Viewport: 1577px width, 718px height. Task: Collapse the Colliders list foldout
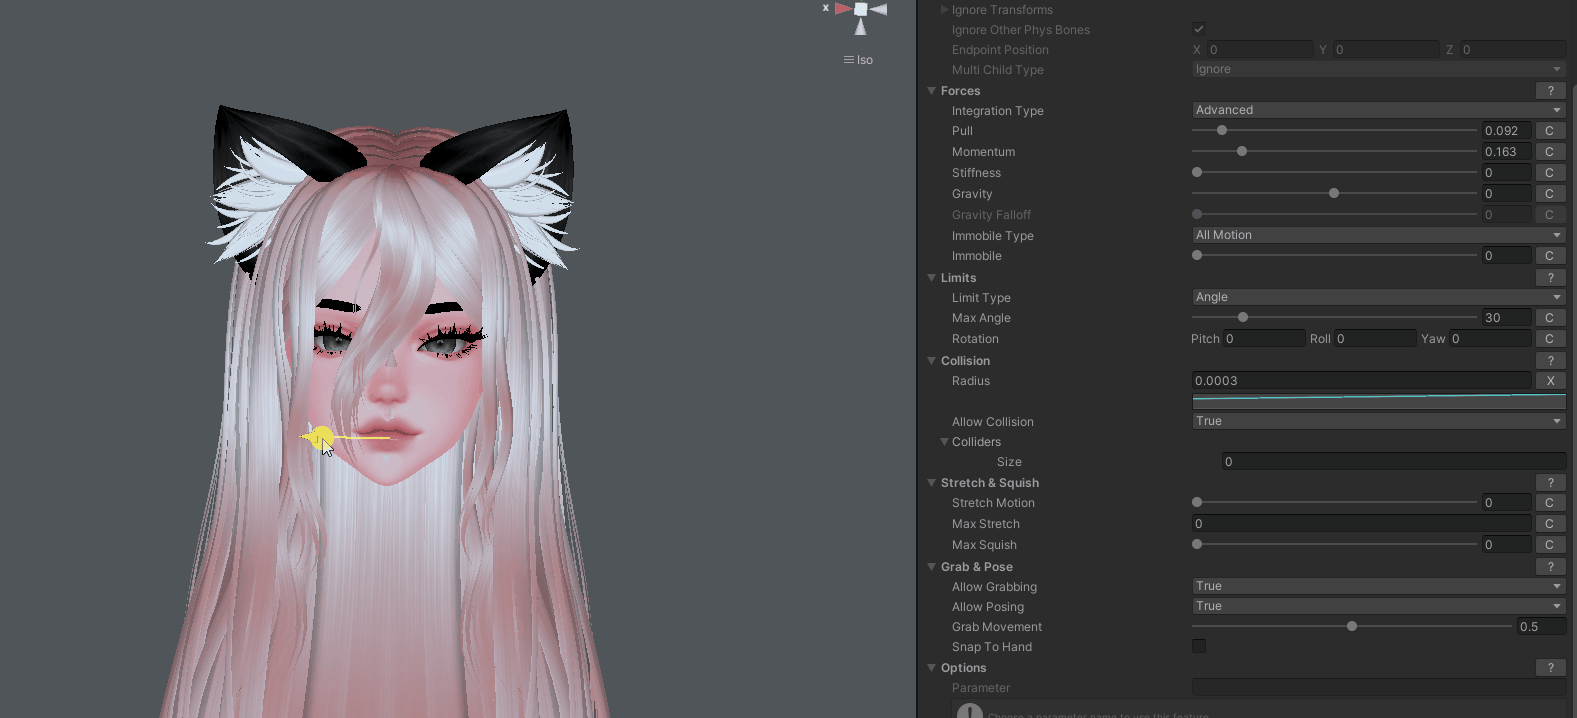944,442
